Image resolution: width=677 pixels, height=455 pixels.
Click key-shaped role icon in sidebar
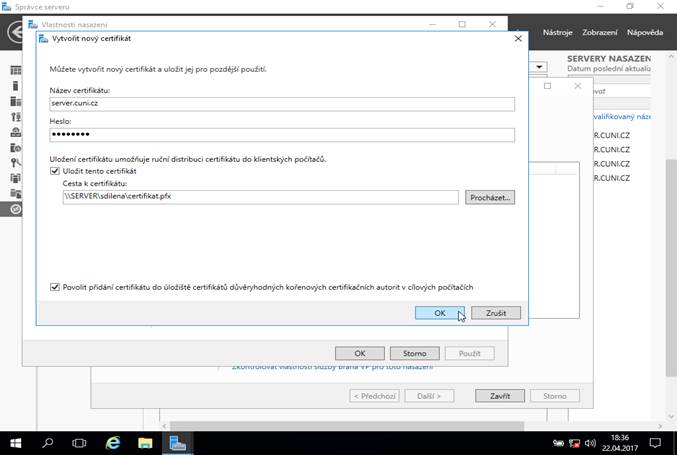(x=16, y=163)
